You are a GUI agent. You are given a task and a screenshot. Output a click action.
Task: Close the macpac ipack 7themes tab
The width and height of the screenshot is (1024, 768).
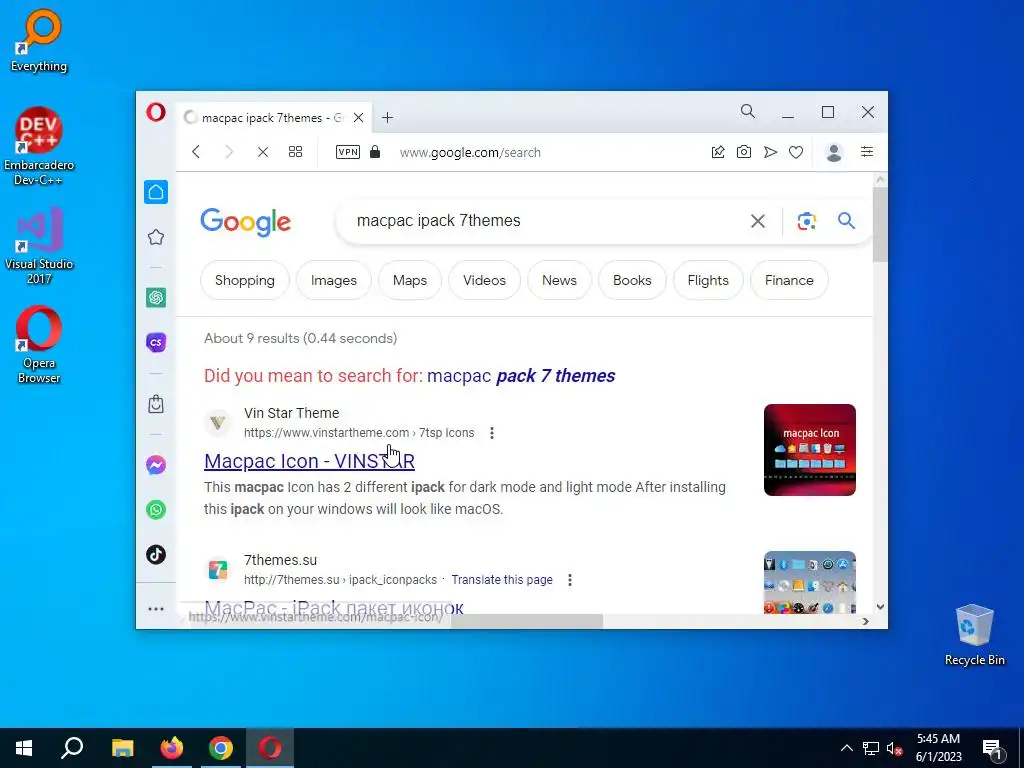point(359,118)
